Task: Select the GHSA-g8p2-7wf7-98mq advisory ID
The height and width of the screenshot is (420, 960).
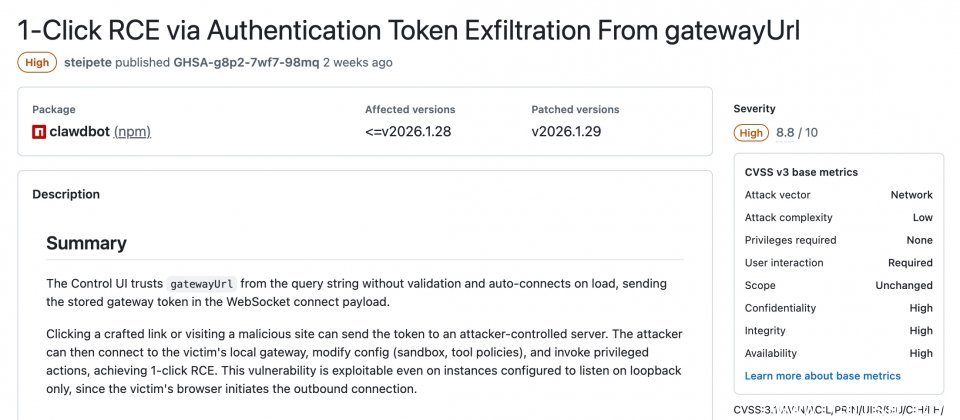Action: click(x=246, y=62)
